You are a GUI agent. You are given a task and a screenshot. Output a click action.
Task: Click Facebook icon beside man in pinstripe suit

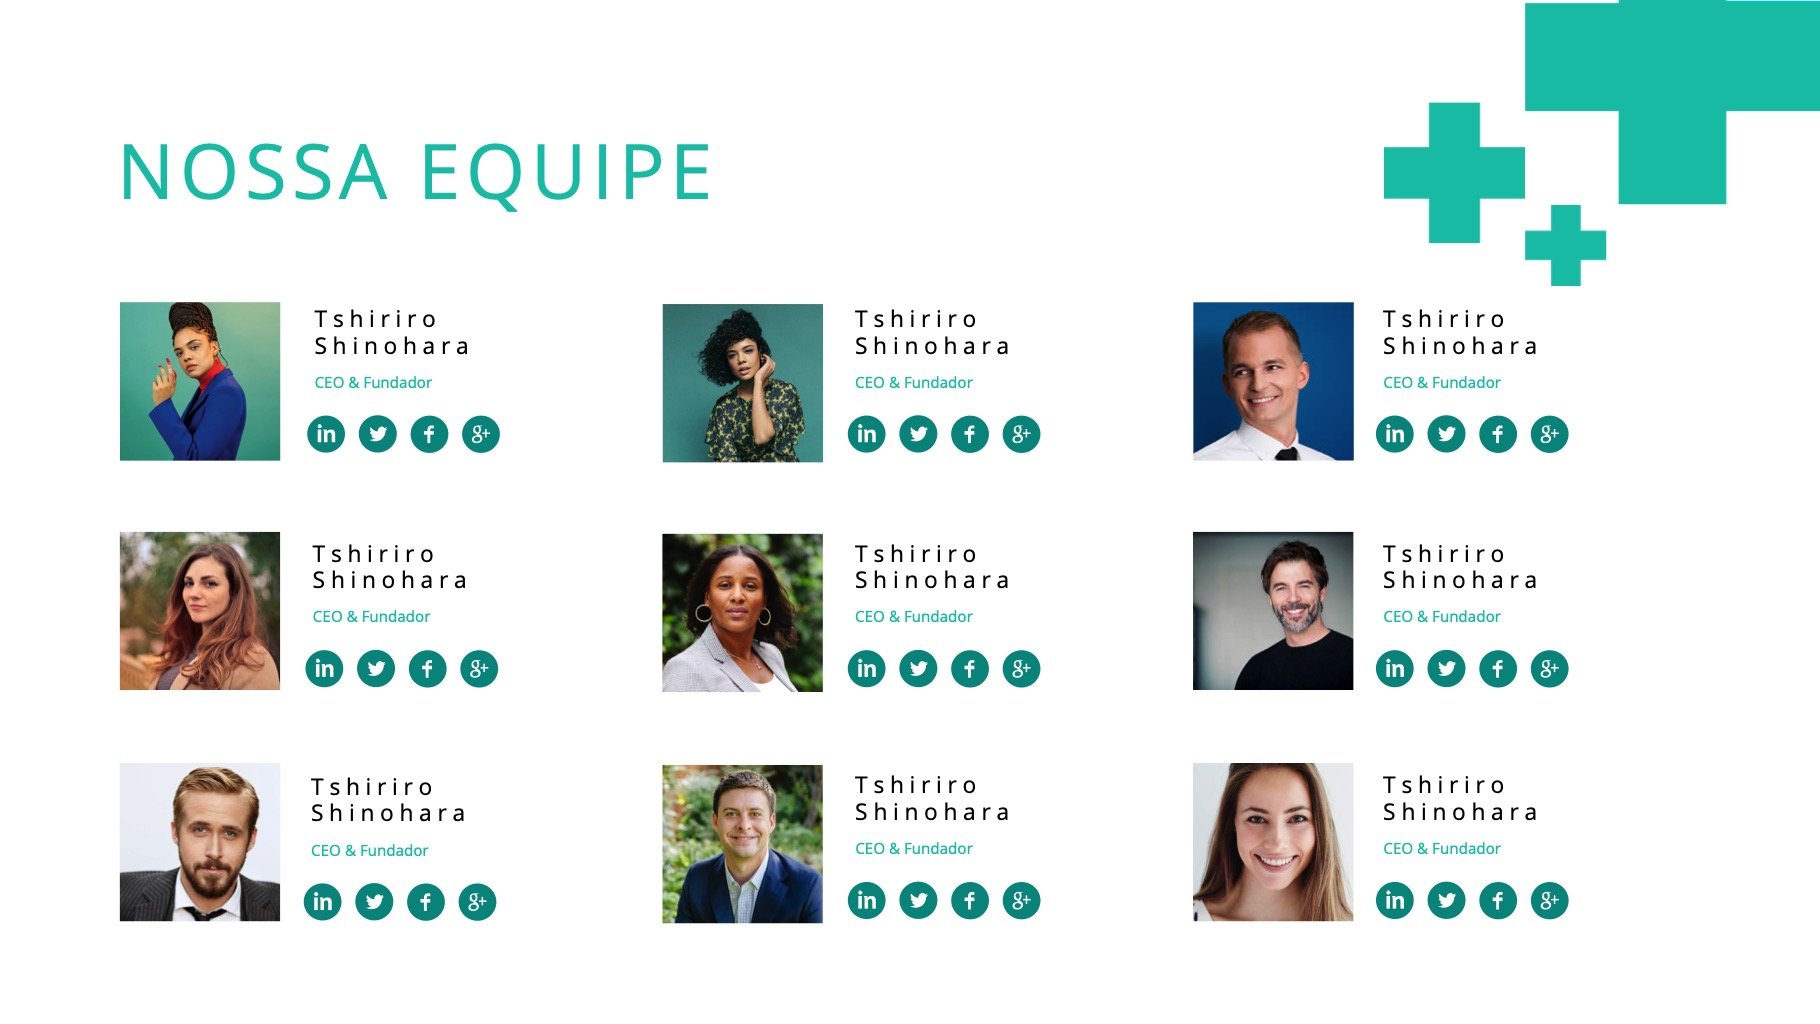pos(426,902)
